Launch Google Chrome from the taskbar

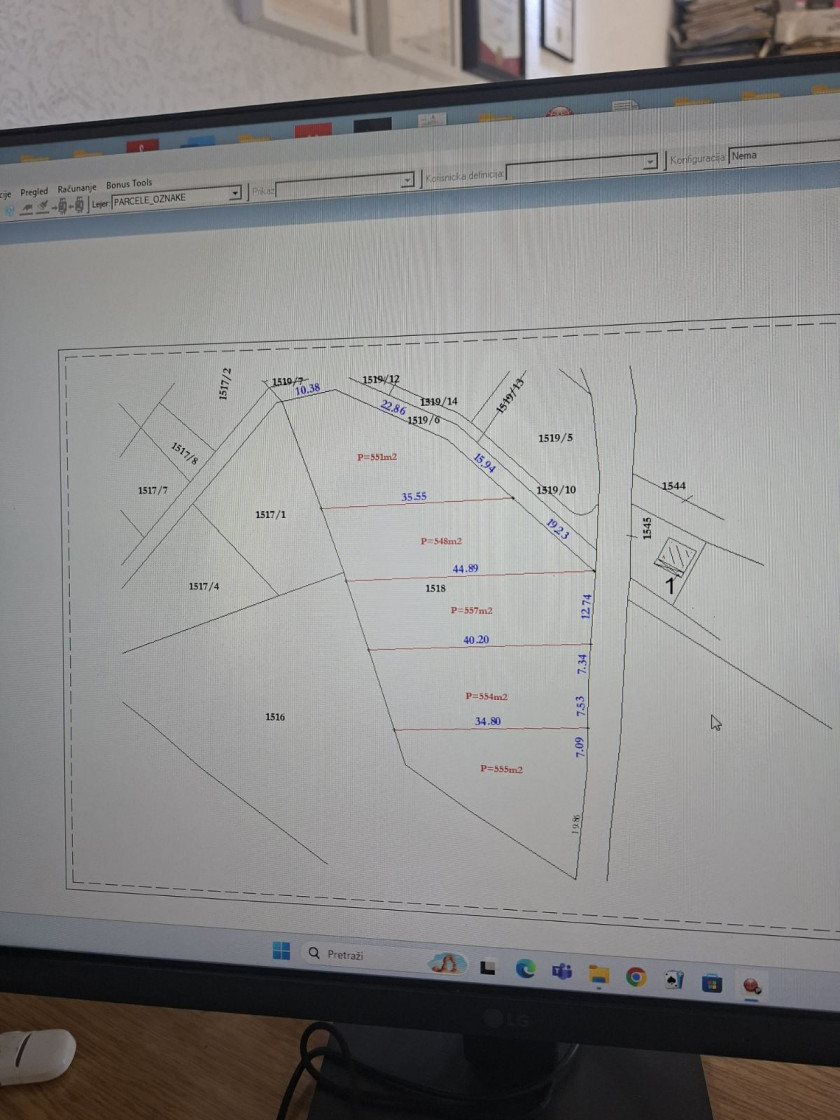tap(636, 976)
